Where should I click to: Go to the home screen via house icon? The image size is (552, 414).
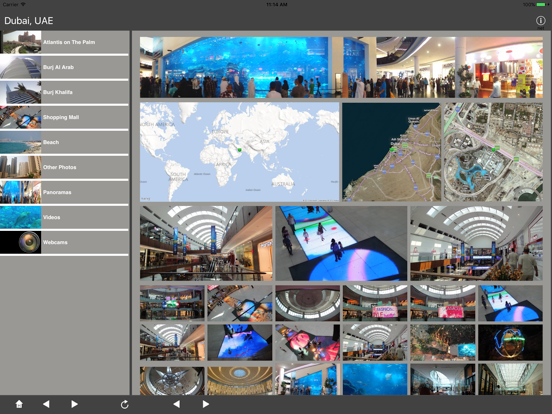(19, 404)
